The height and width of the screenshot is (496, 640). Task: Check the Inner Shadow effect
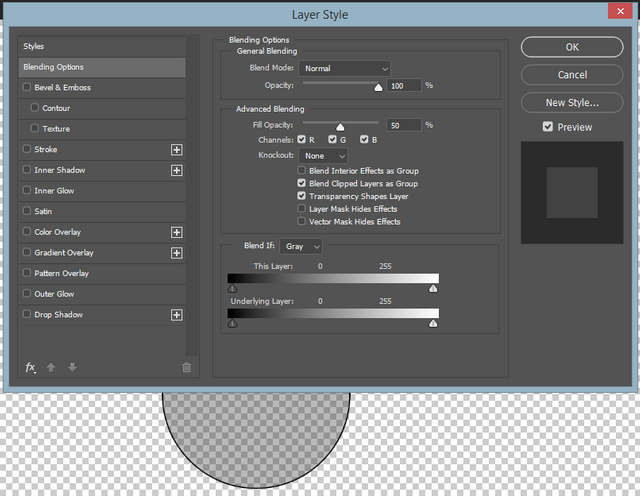27,169
